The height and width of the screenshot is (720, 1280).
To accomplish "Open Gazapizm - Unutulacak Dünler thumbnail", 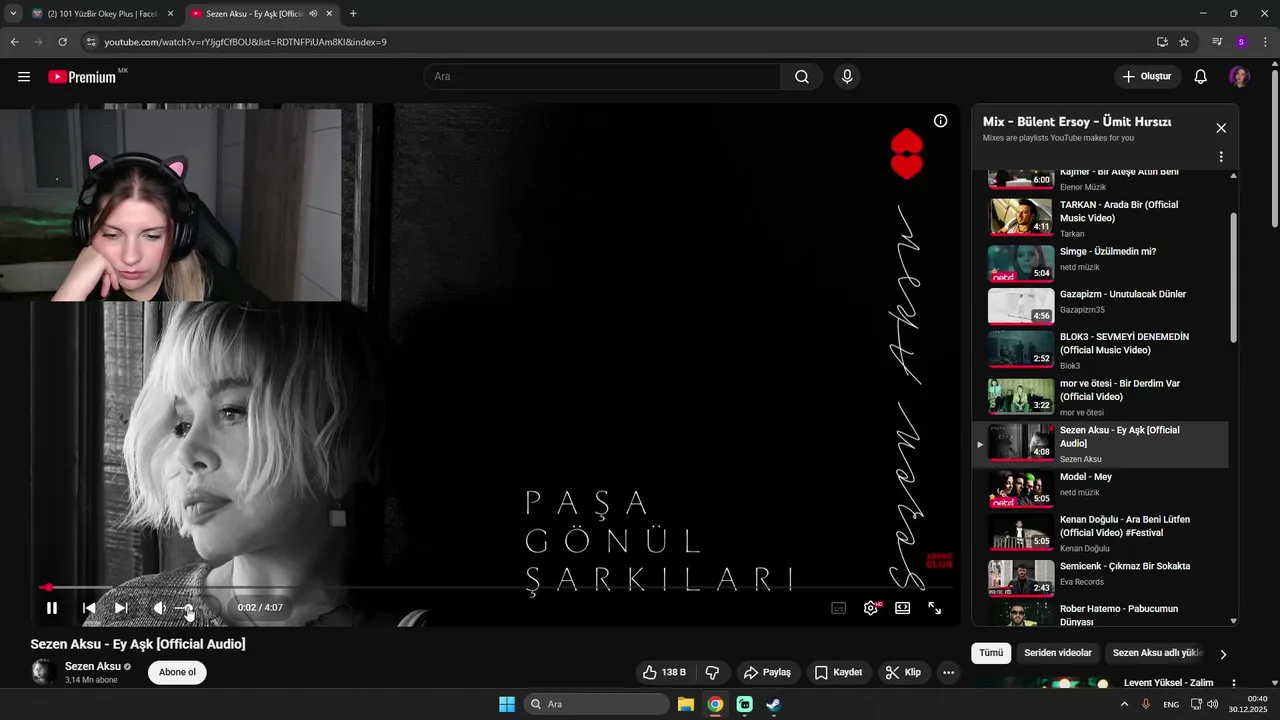I will 1021,306.
